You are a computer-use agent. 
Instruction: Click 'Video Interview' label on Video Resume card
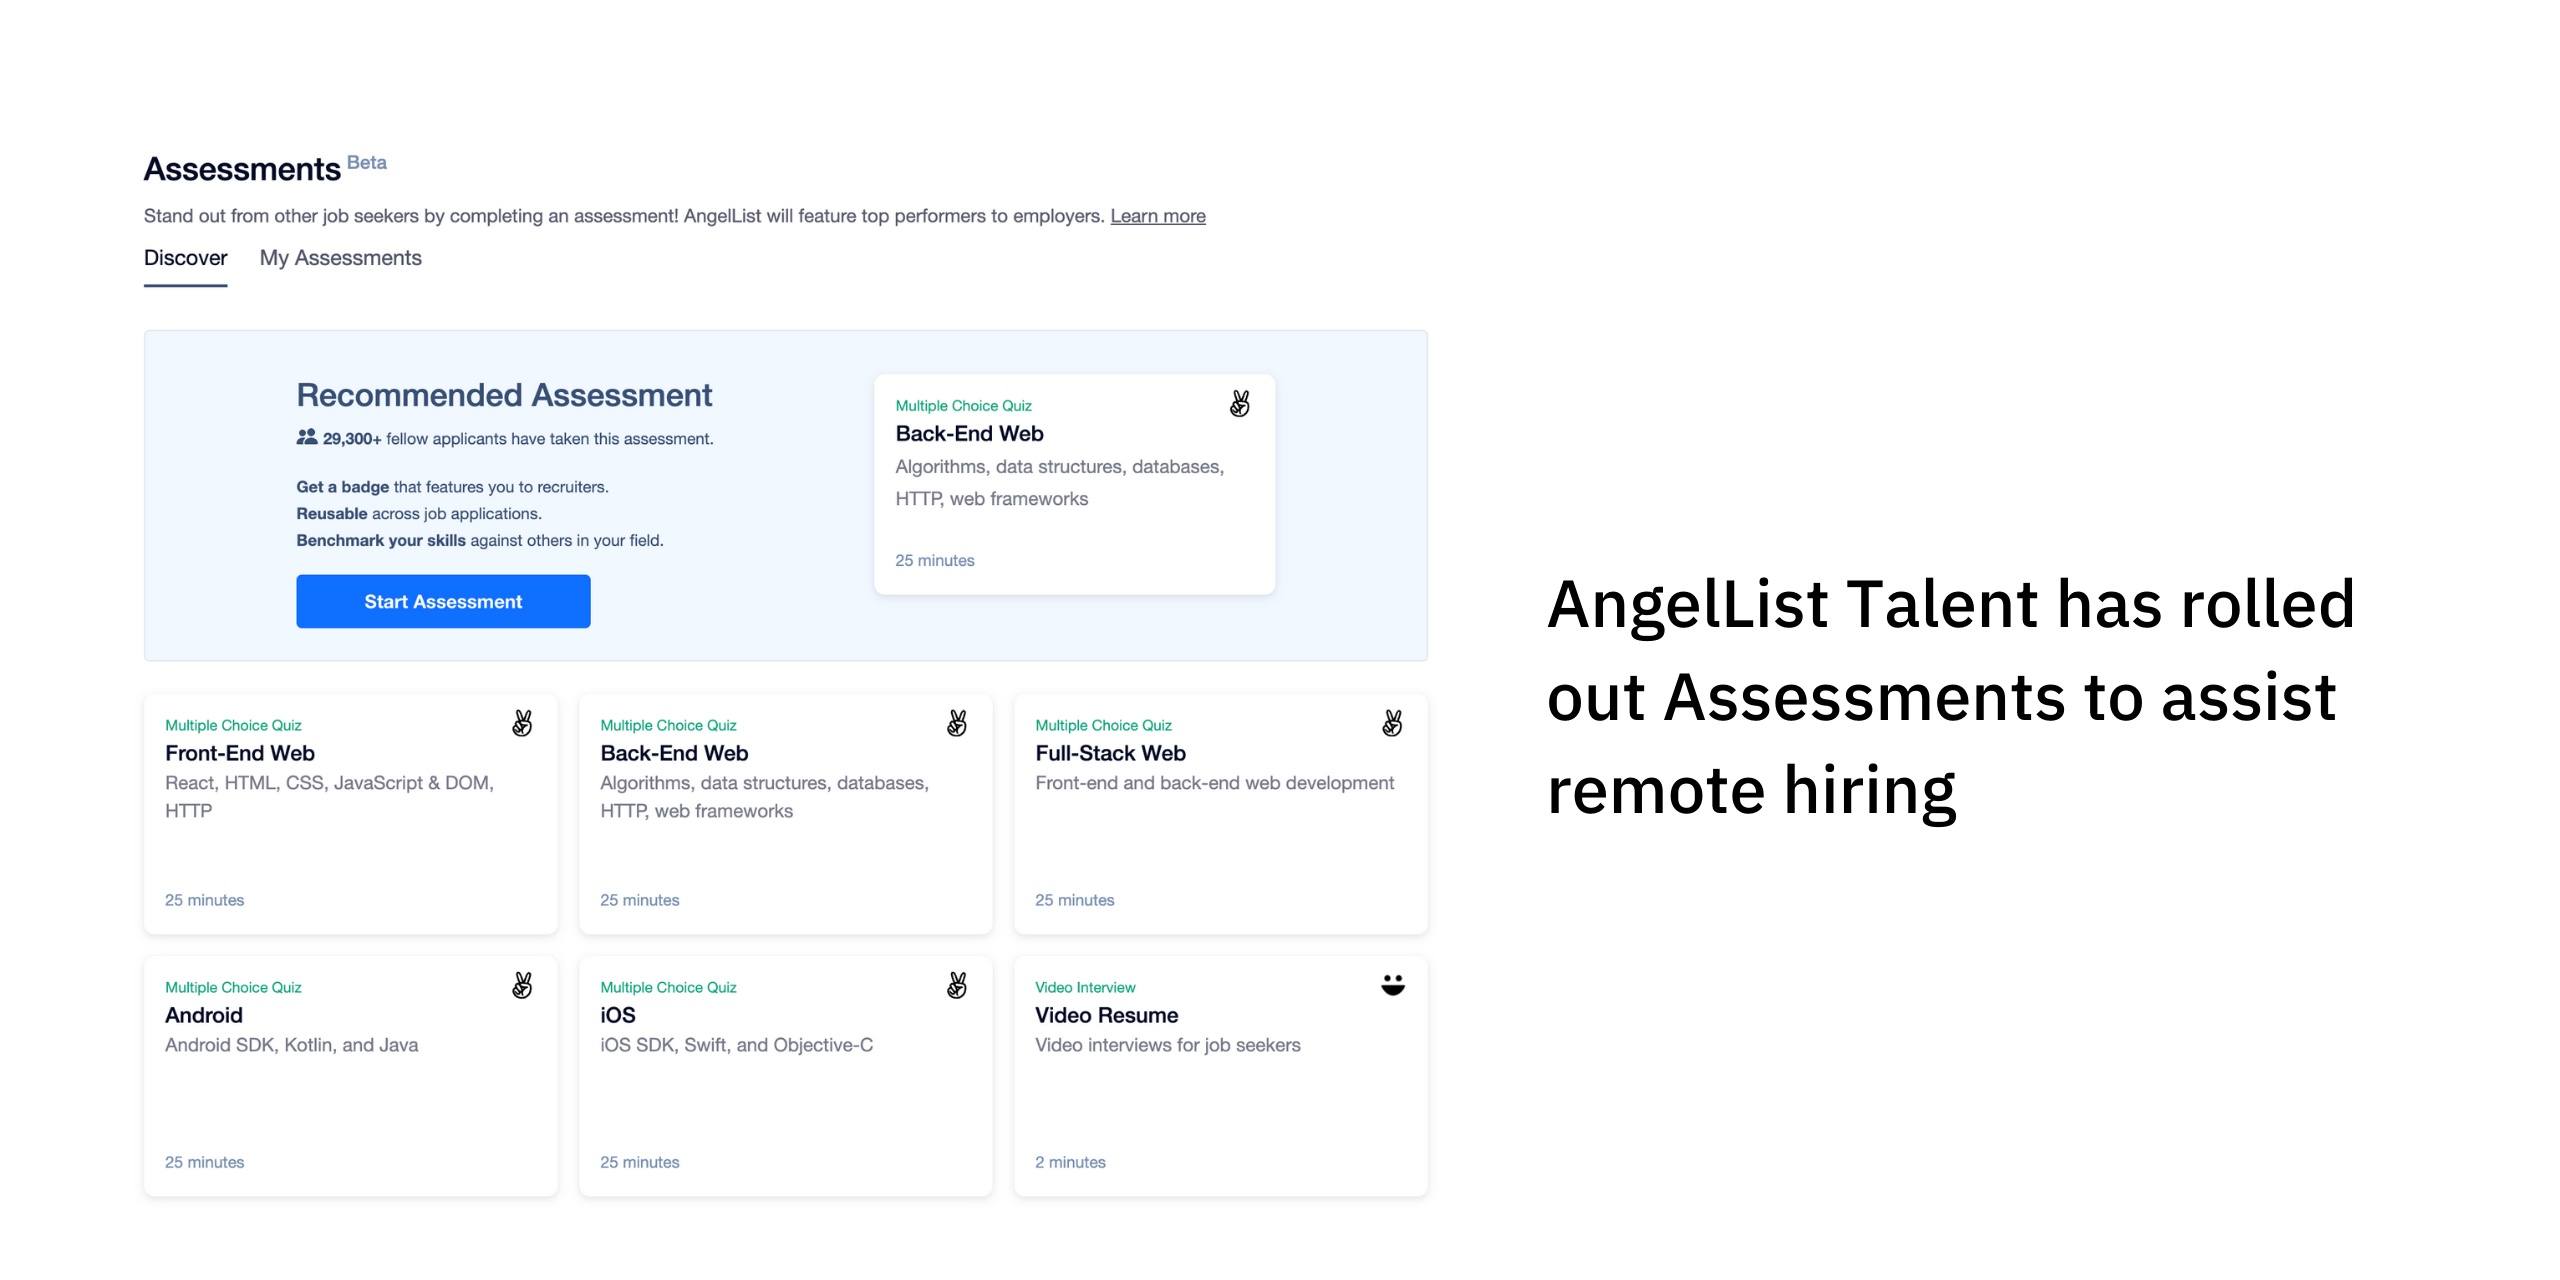click(1085, 987)
